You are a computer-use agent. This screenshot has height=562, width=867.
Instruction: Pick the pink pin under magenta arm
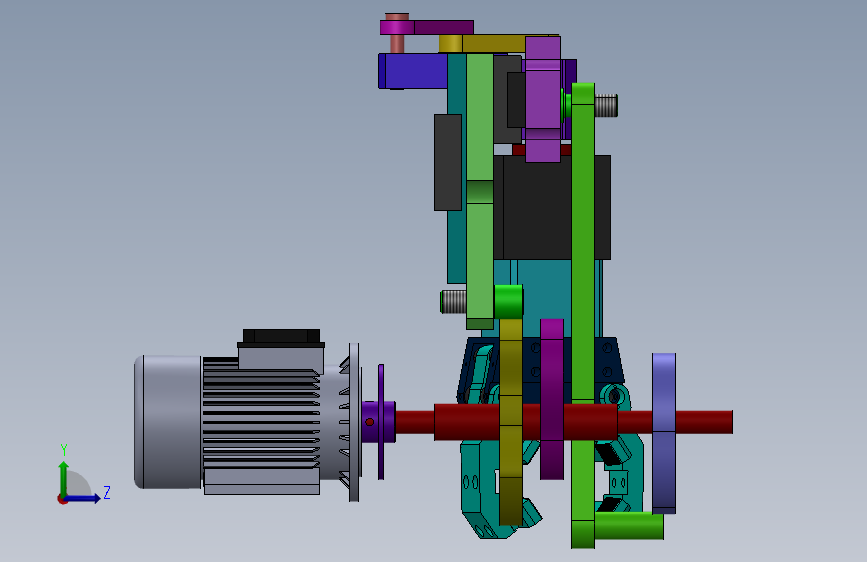[397, 44]
